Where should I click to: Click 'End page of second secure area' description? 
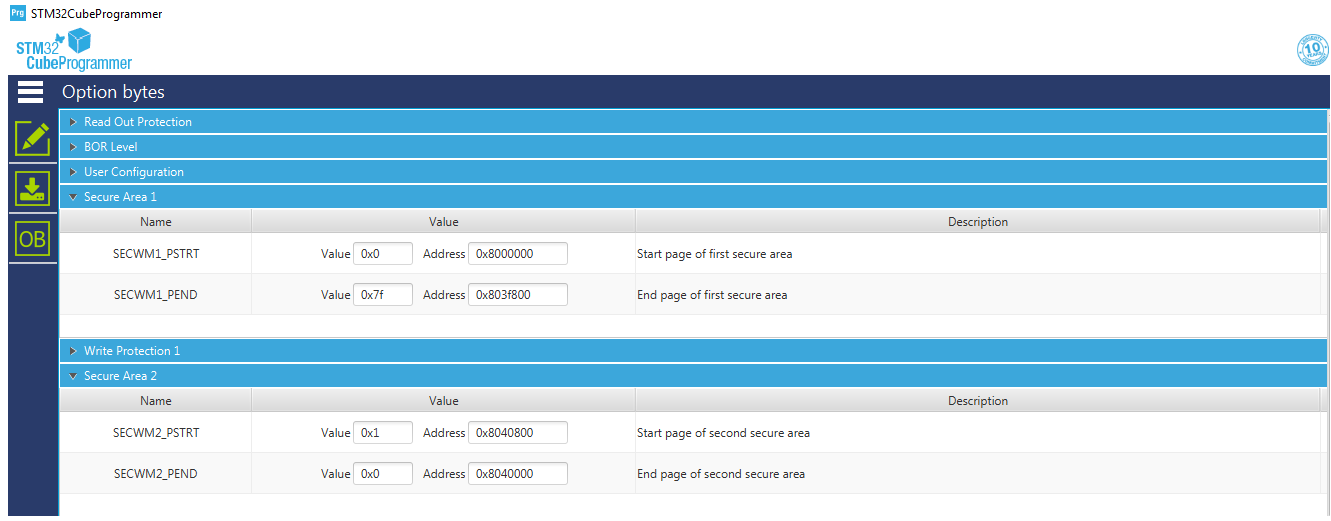point(721,474)
